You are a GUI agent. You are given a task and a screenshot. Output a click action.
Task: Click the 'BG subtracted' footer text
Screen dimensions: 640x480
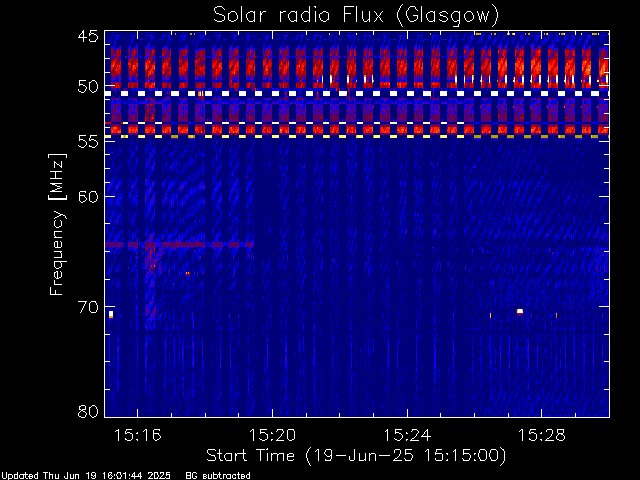(218, 476)
